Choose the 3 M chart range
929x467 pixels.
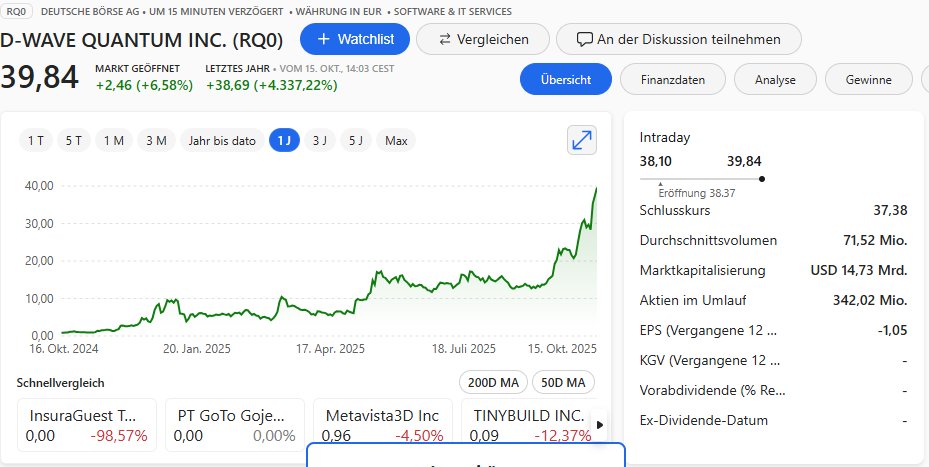(x=156, y=140)
